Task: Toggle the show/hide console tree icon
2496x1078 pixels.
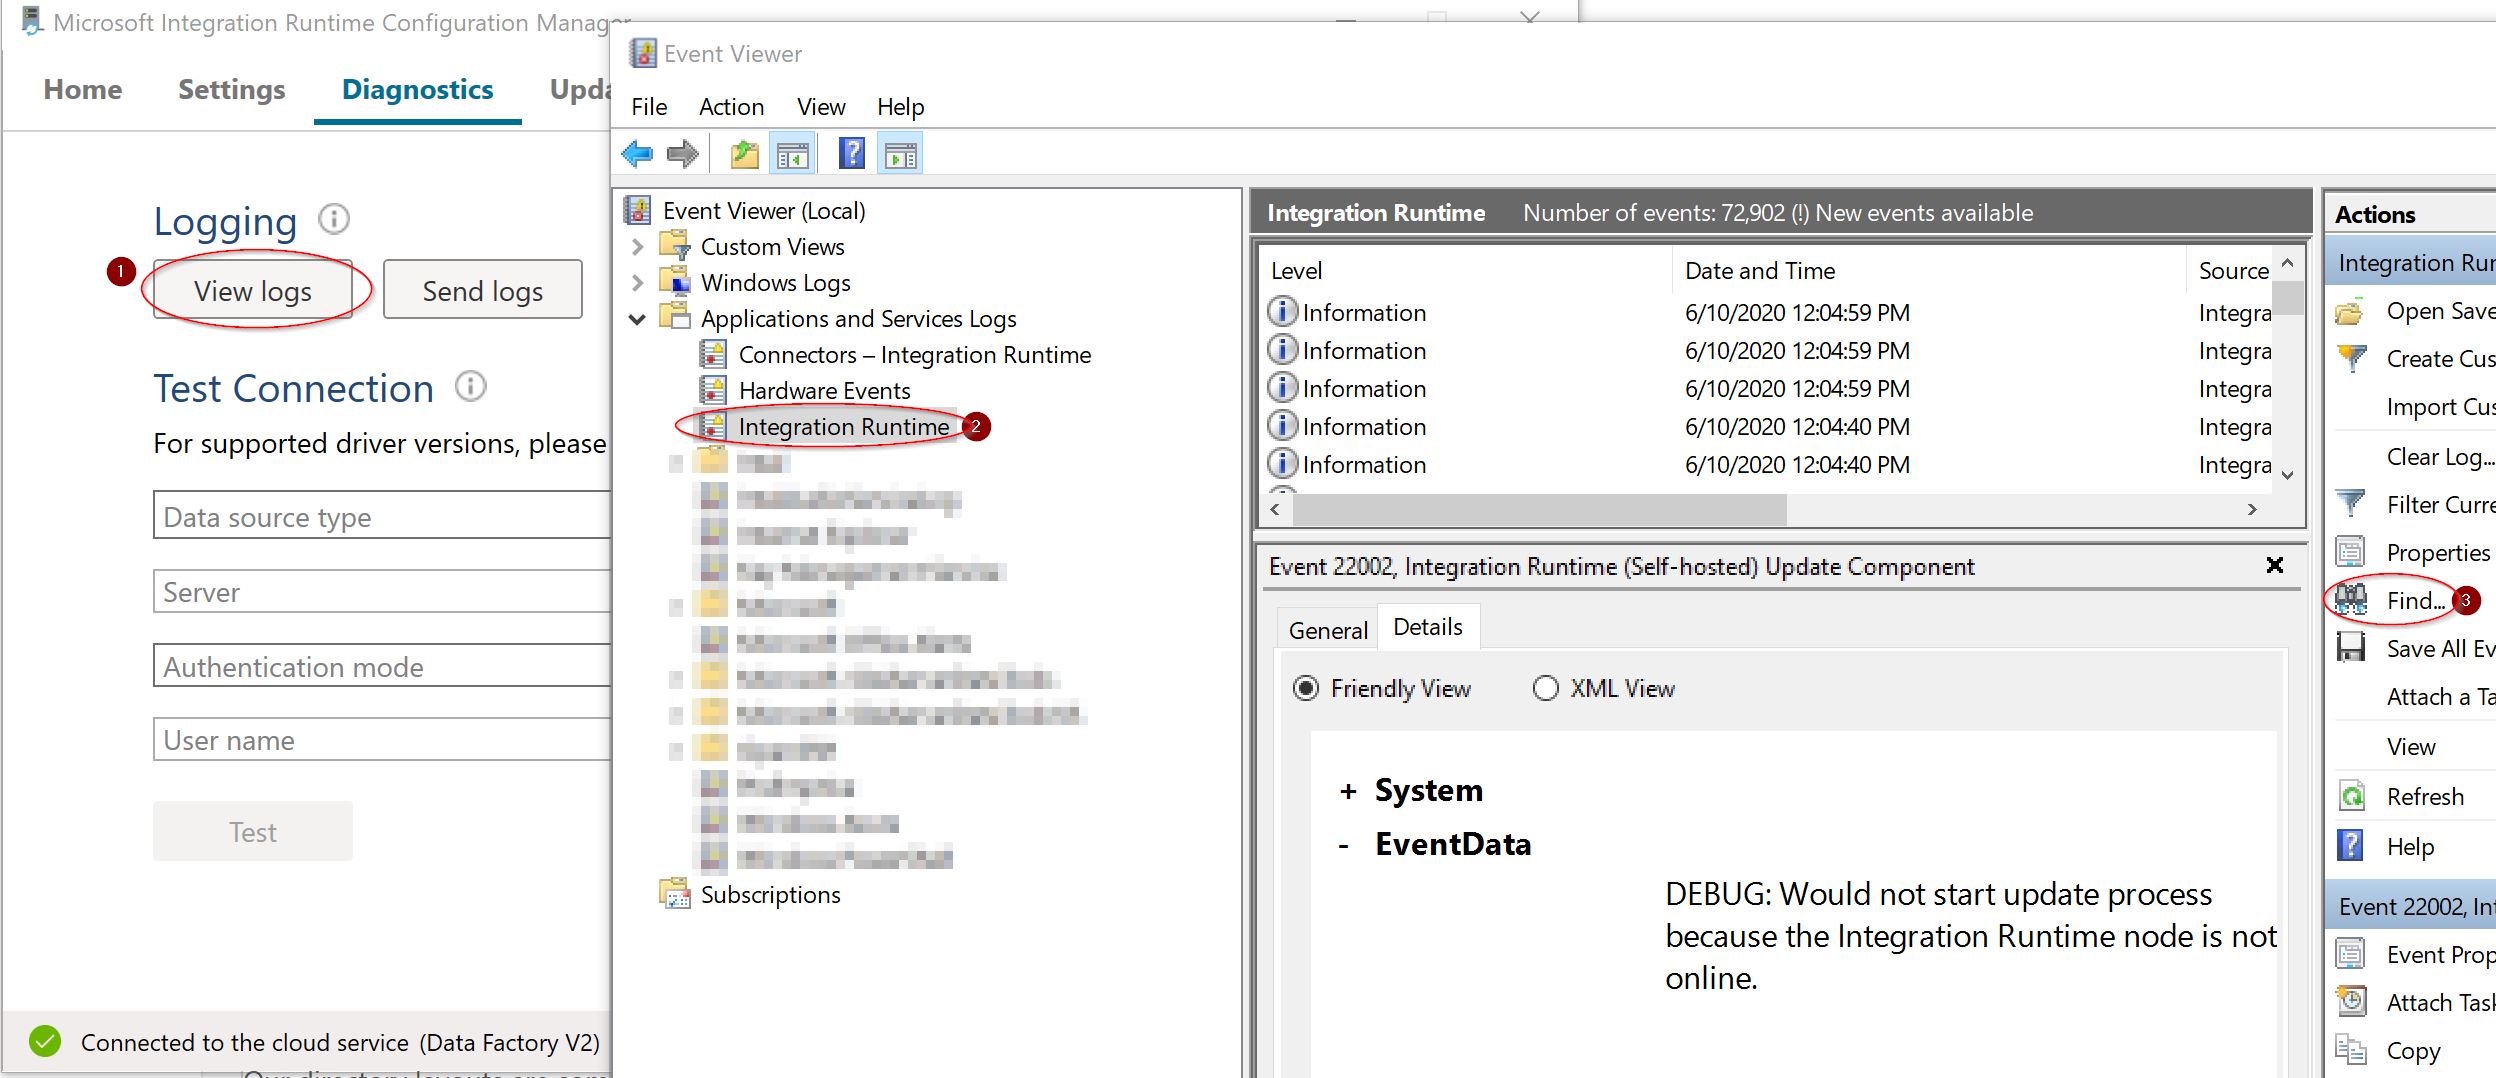Action: pos(793,154)
